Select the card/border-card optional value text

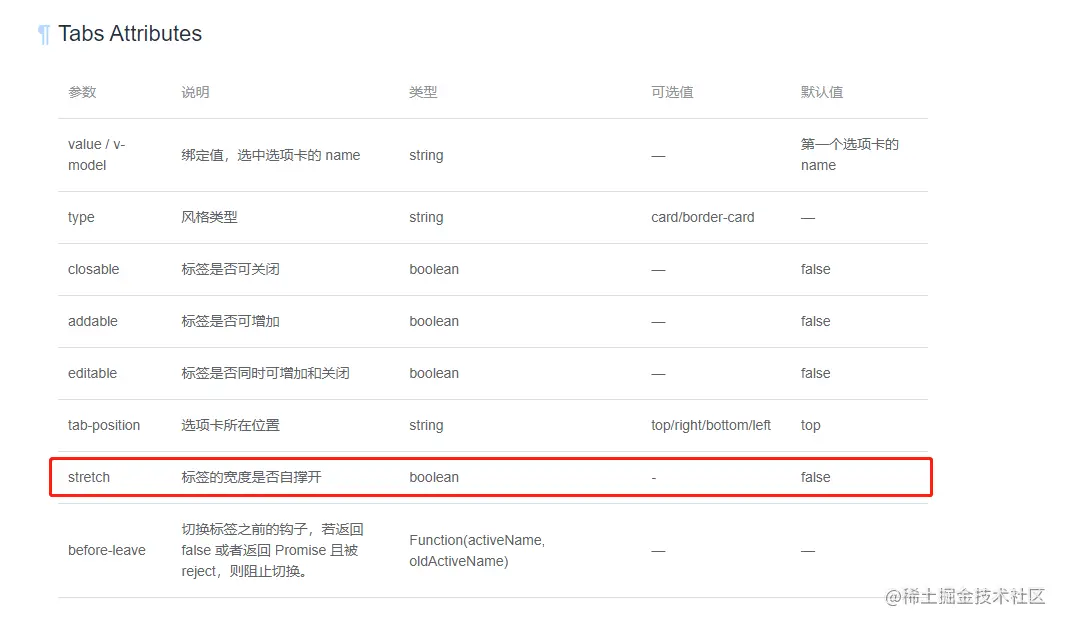pyautogui.click(x=703, y=217)
